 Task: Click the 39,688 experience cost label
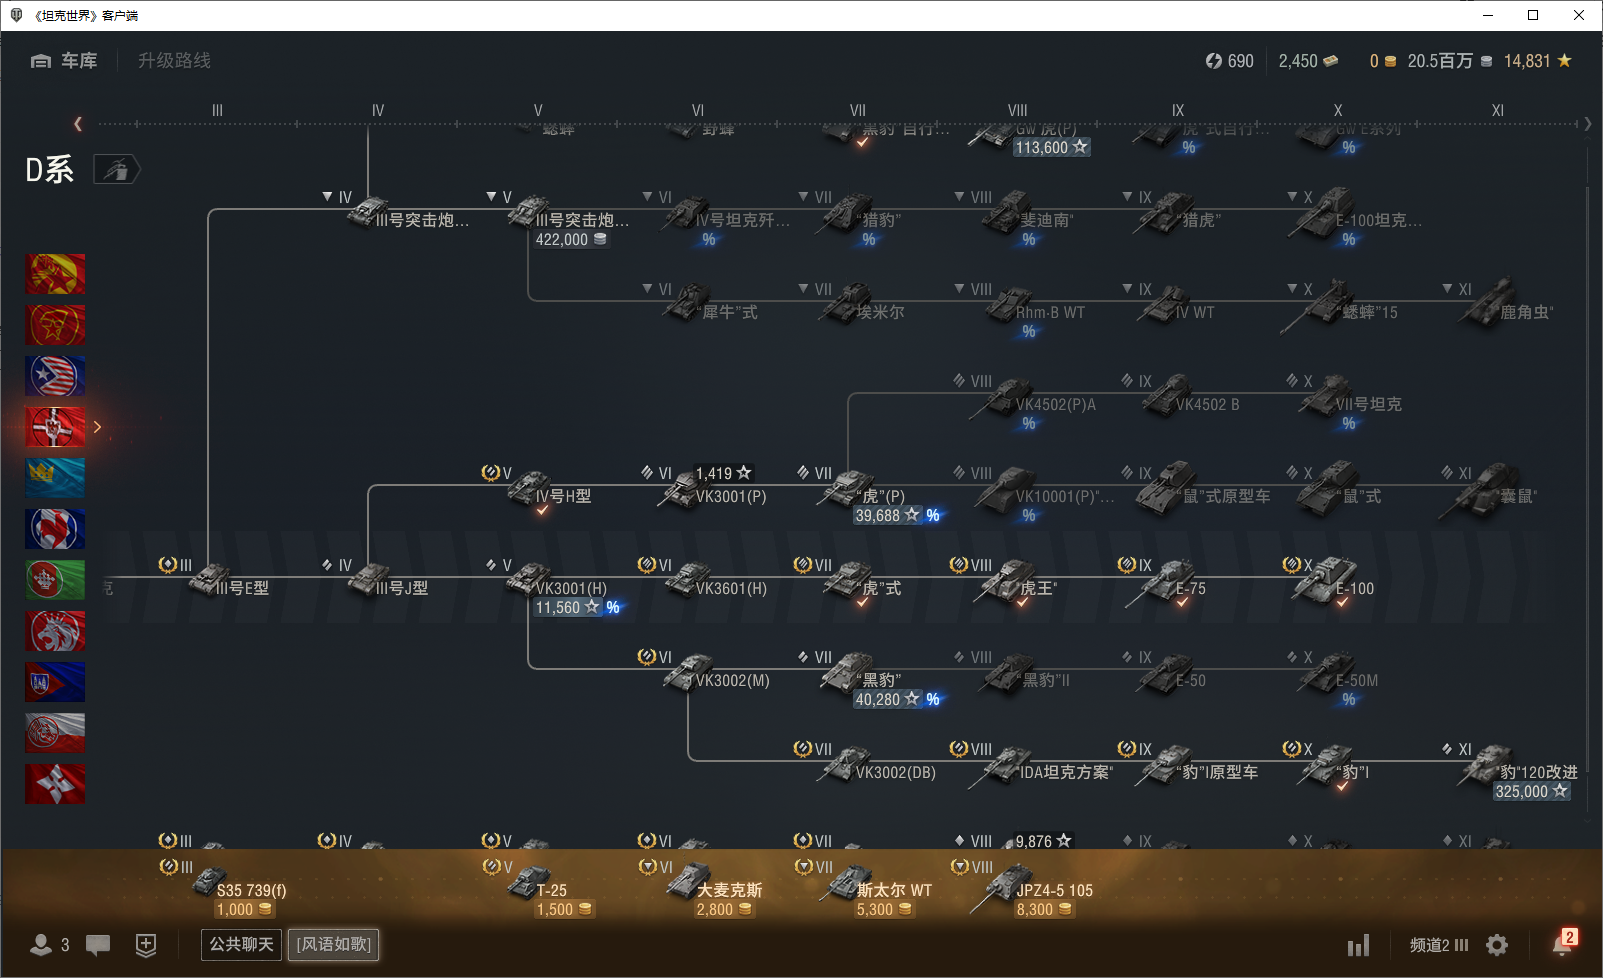coord(887,516)
